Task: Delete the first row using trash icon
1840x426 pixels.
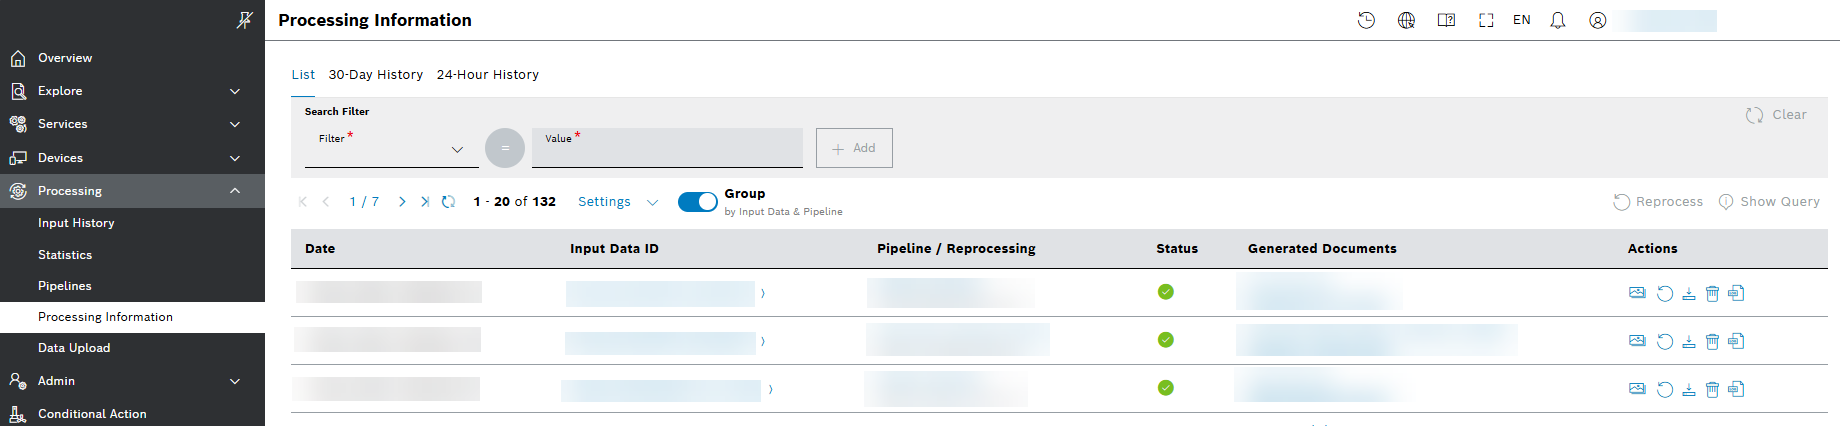Action: pyautogui.click(x=1712, y=293)
